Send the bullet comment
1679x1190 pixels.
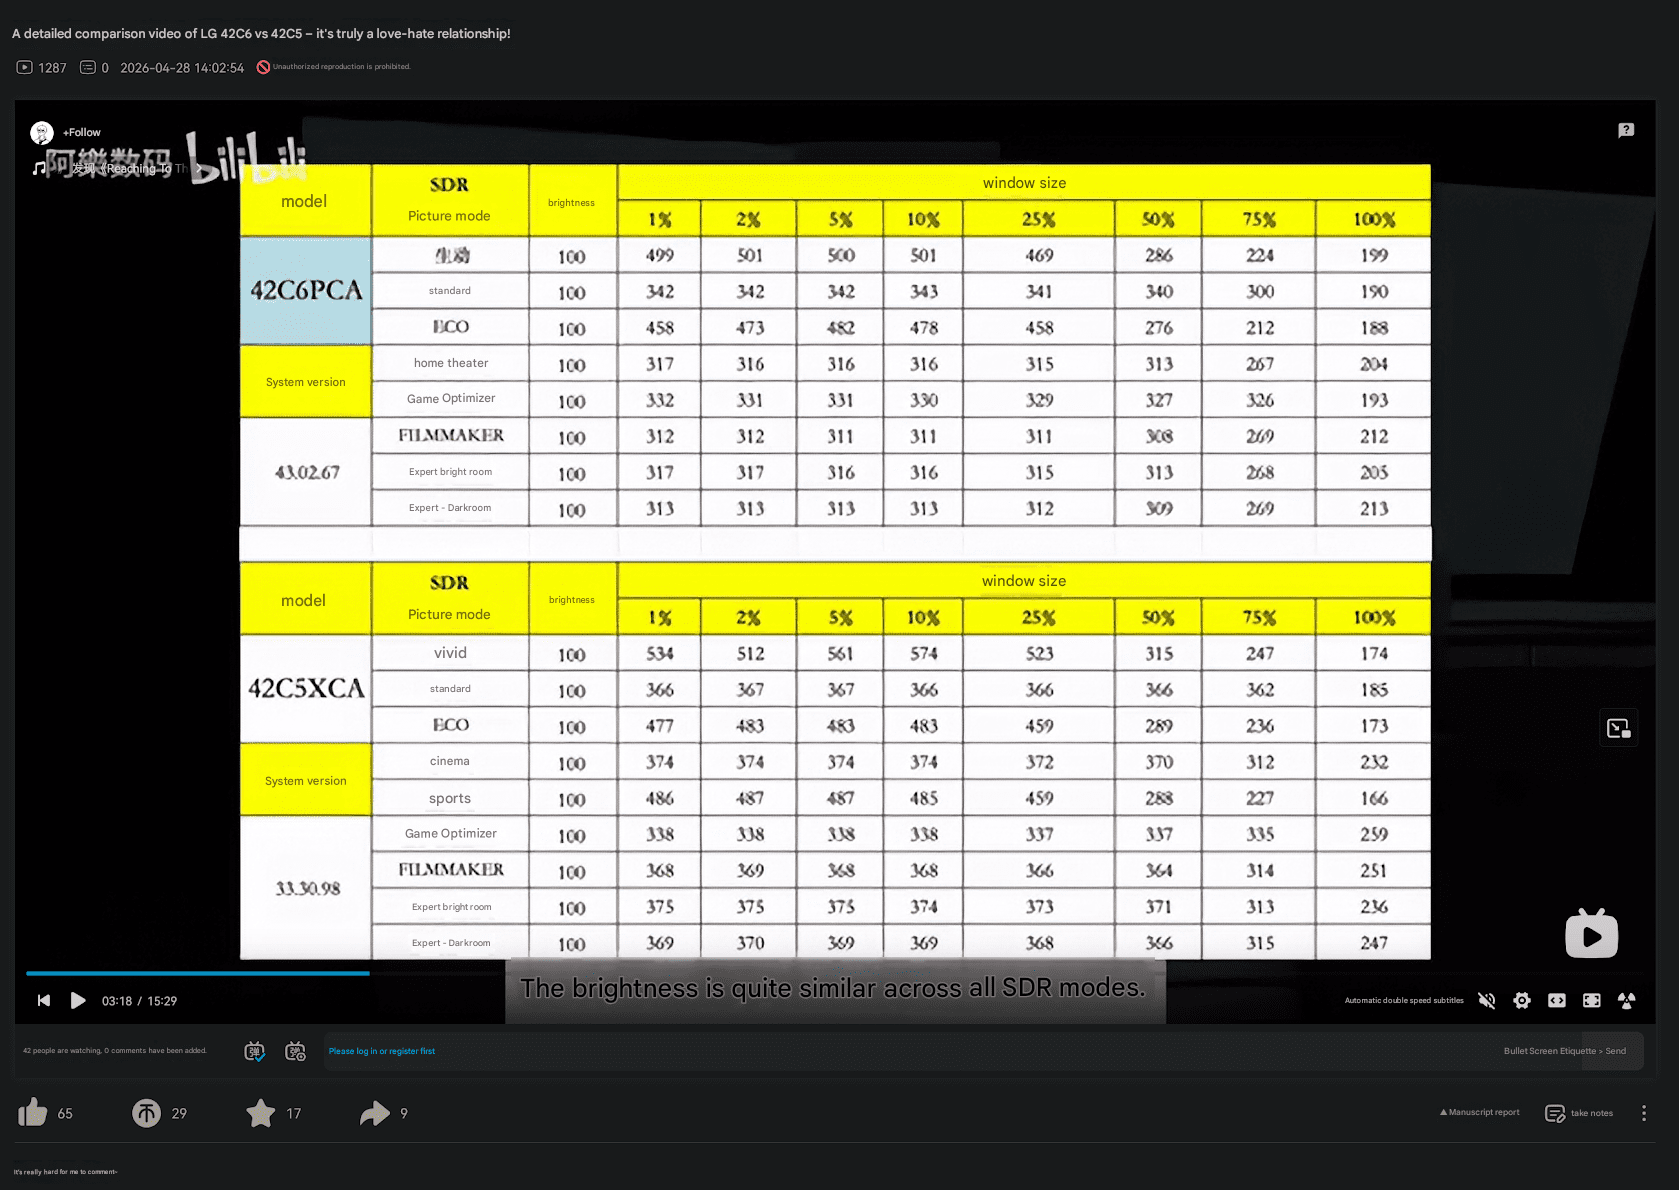[1616, 1051]
